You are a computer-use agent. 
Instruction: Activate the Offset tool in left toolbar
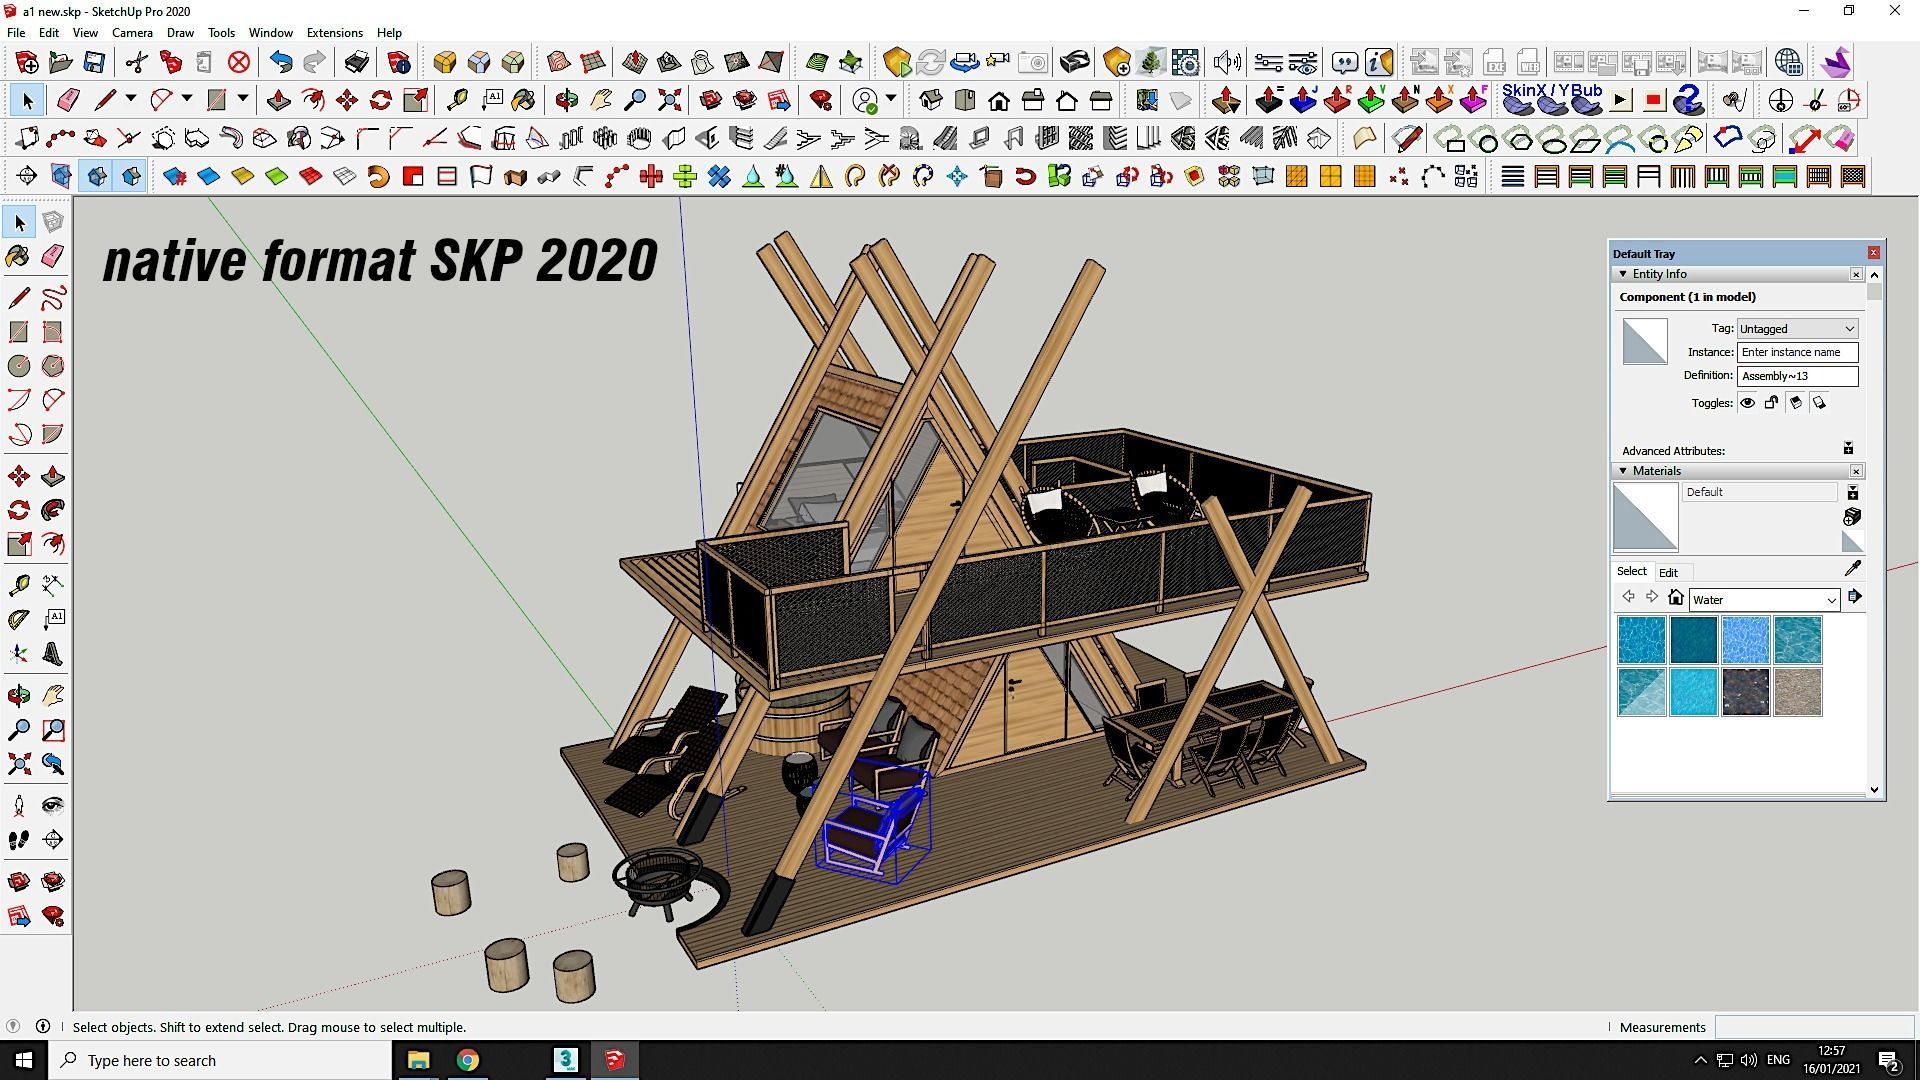53,544
